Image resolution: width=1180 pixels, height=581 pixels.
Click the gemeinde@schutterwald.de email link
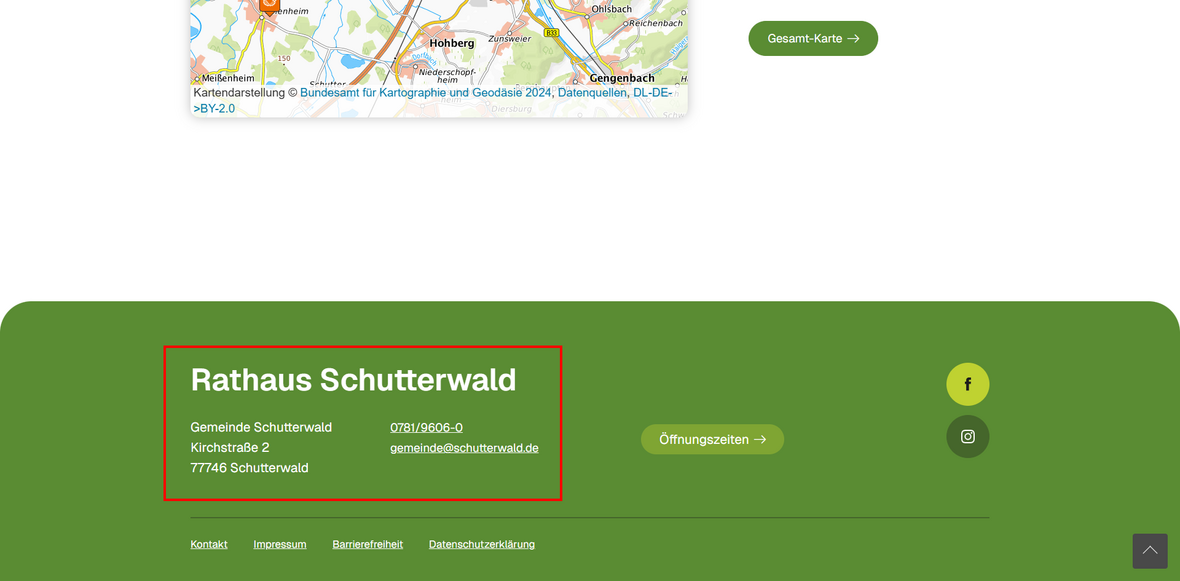pyautogui.click(x=464, y=448)
